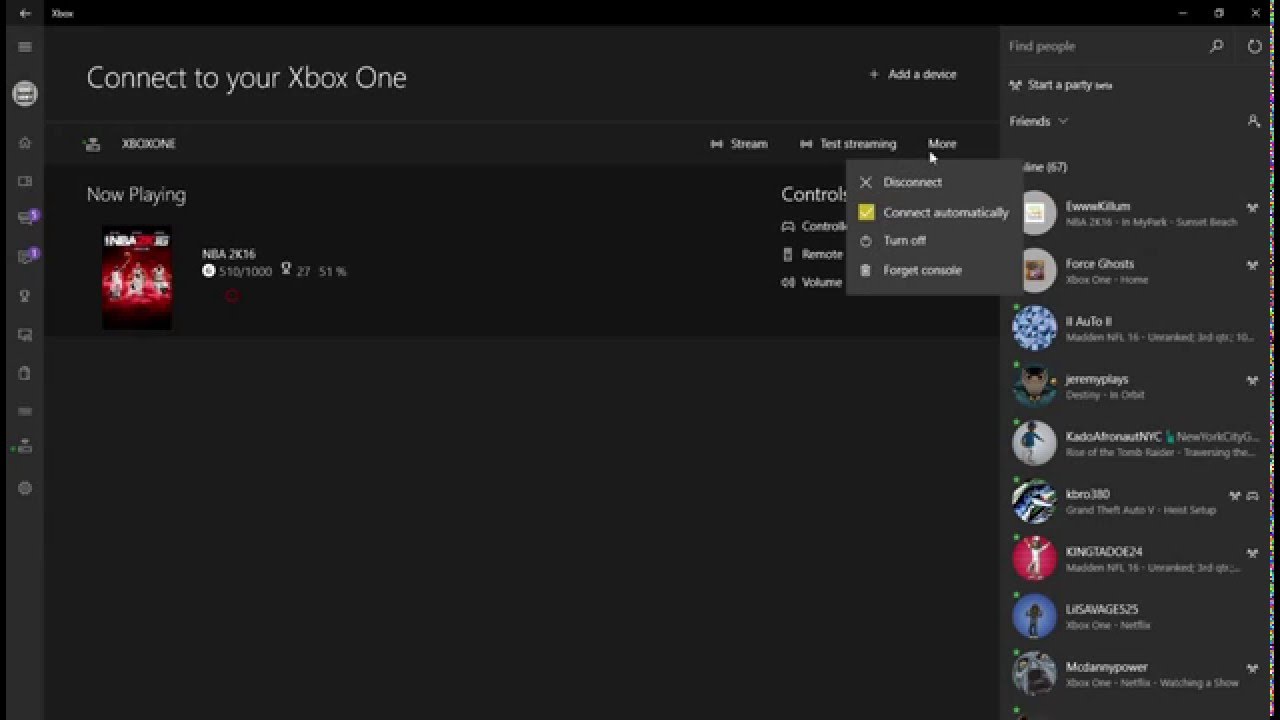
Task: Click the XBOXONE console icon
Action: 93,144
